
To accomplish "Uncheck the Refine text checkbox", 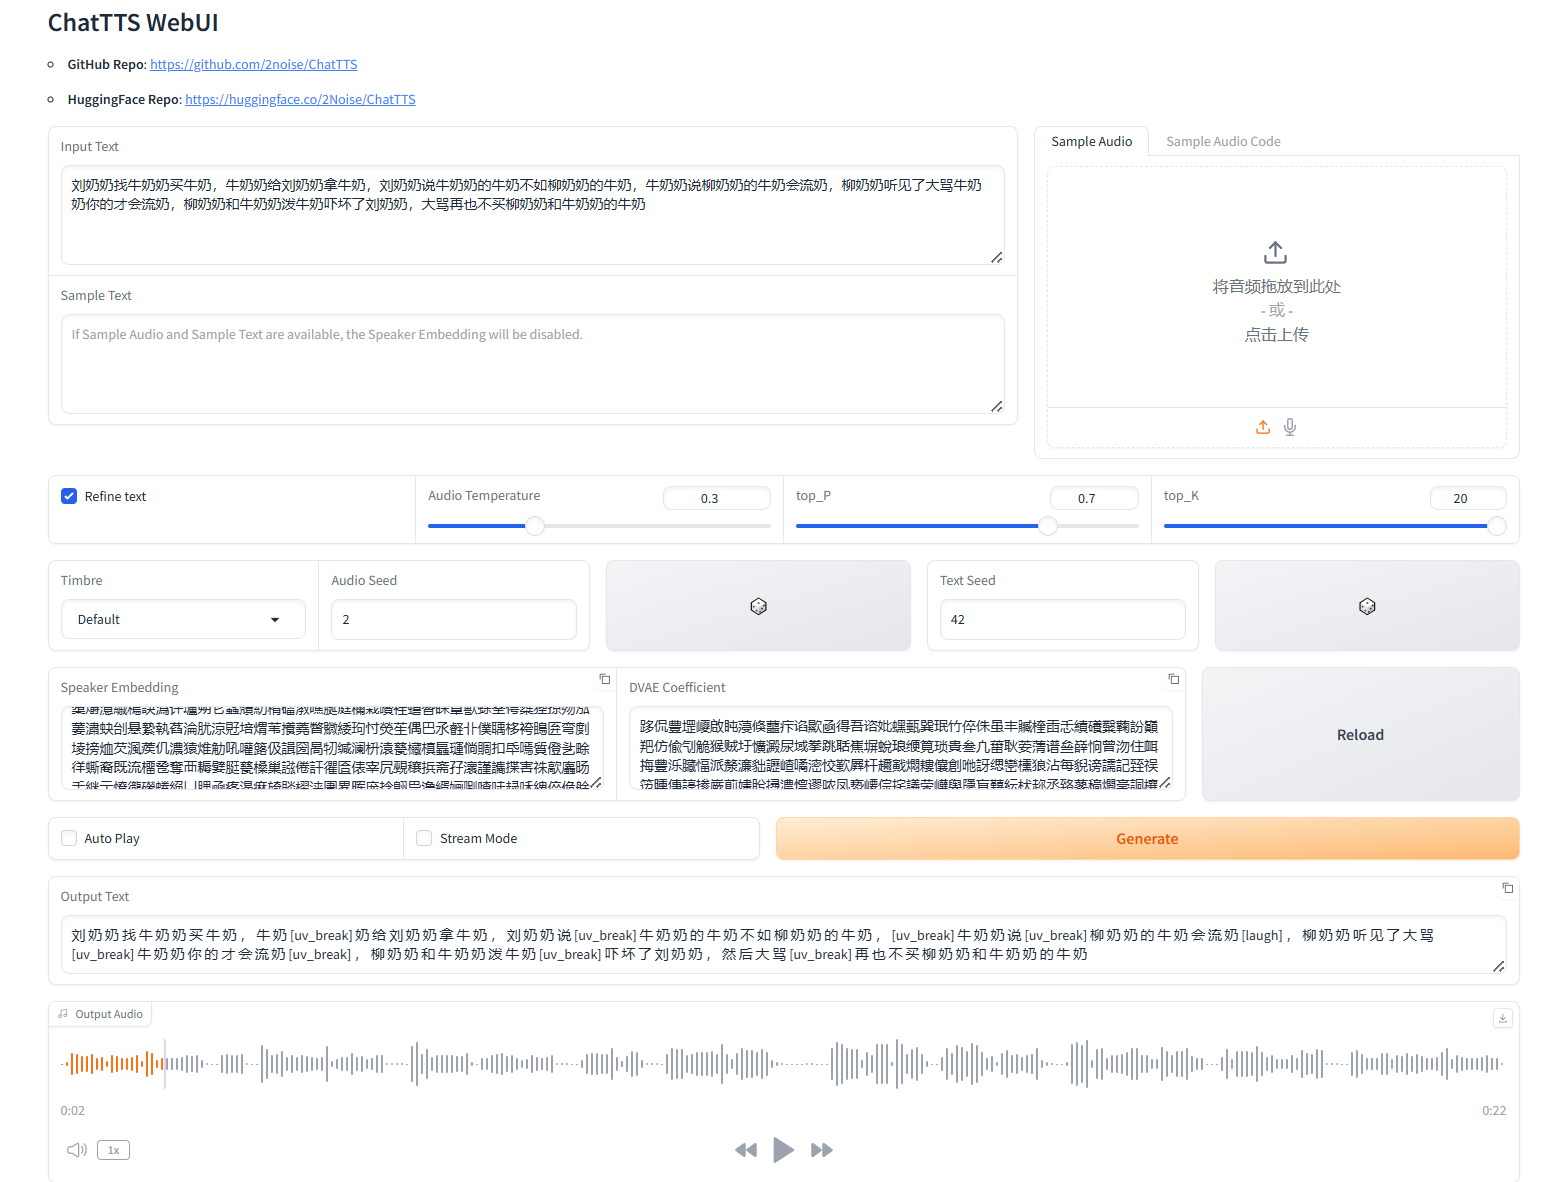I will click(69, 496).
